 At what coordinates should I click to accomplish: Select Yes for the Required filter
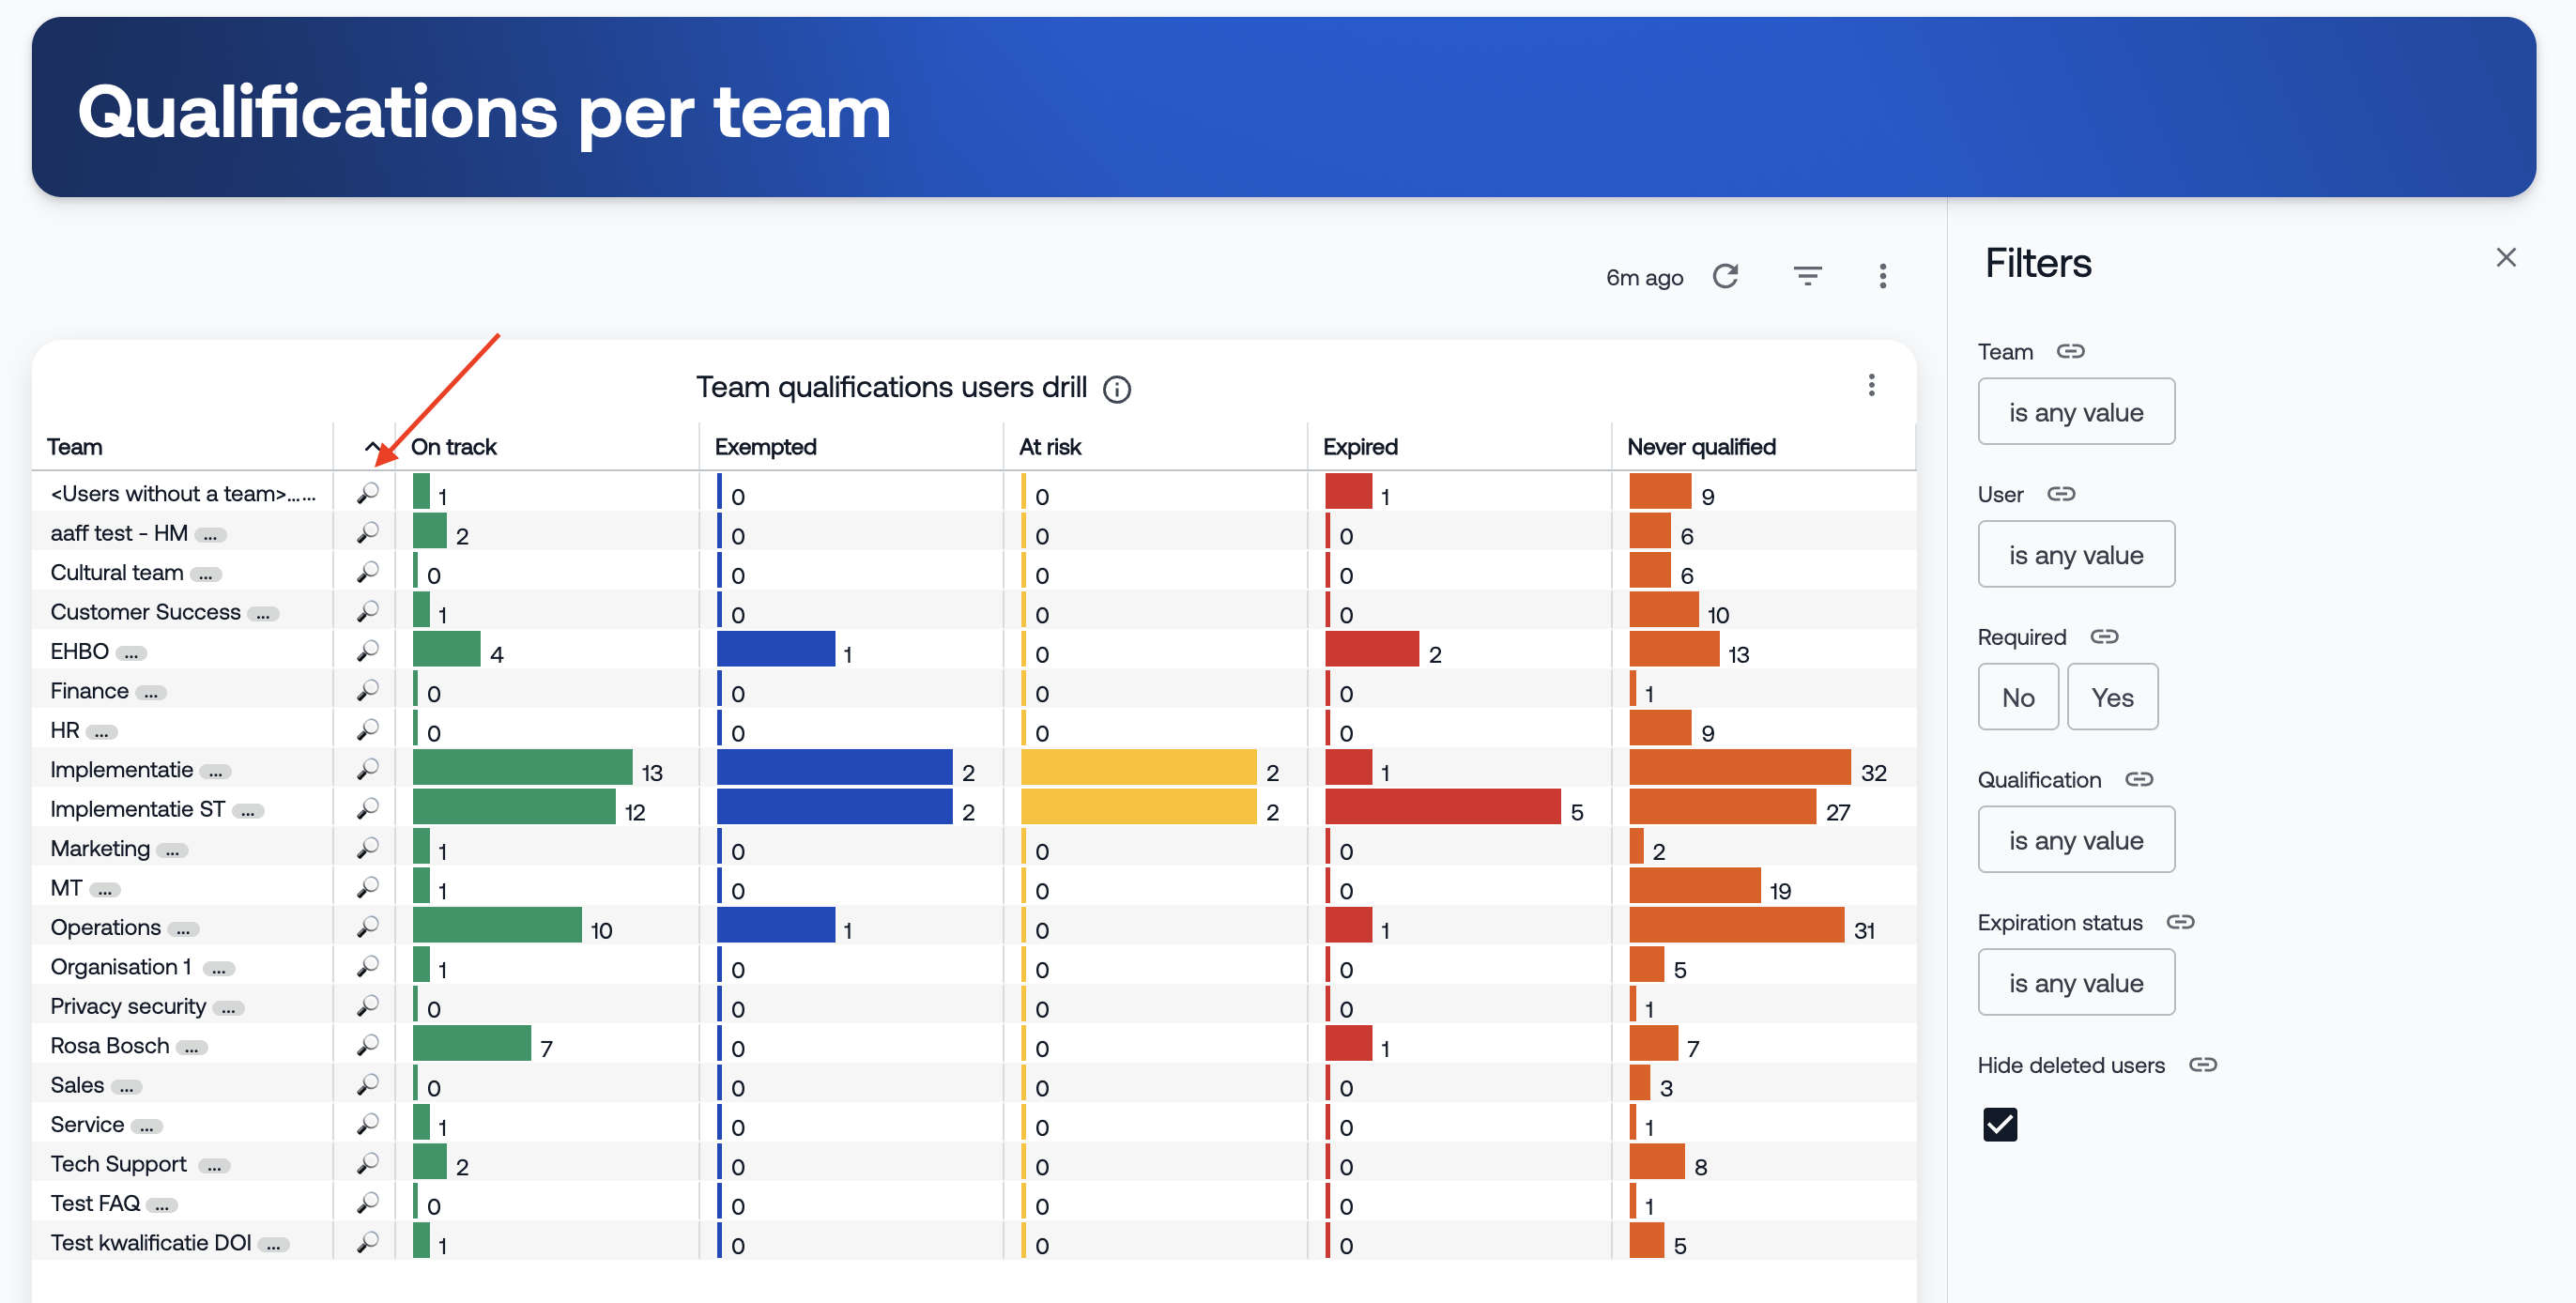pos(2111,697)
